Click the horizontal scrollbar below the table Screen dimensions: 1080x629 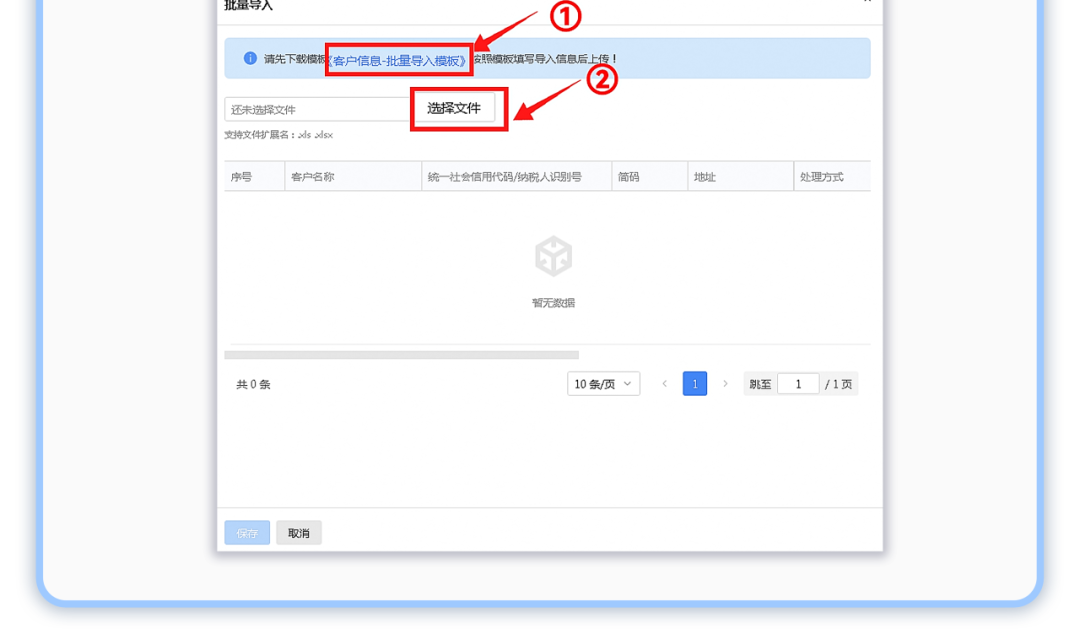point(402,355)
